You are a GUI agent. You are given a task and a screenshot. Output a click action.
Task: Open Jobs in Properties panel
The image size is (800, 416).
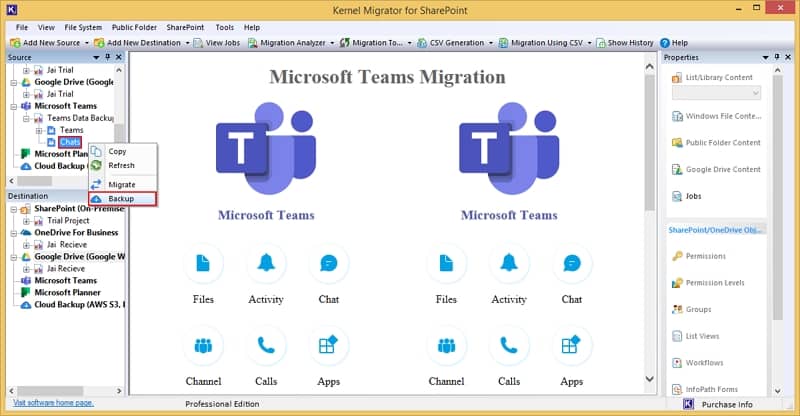pyautogui.click(x=687, y=196)
